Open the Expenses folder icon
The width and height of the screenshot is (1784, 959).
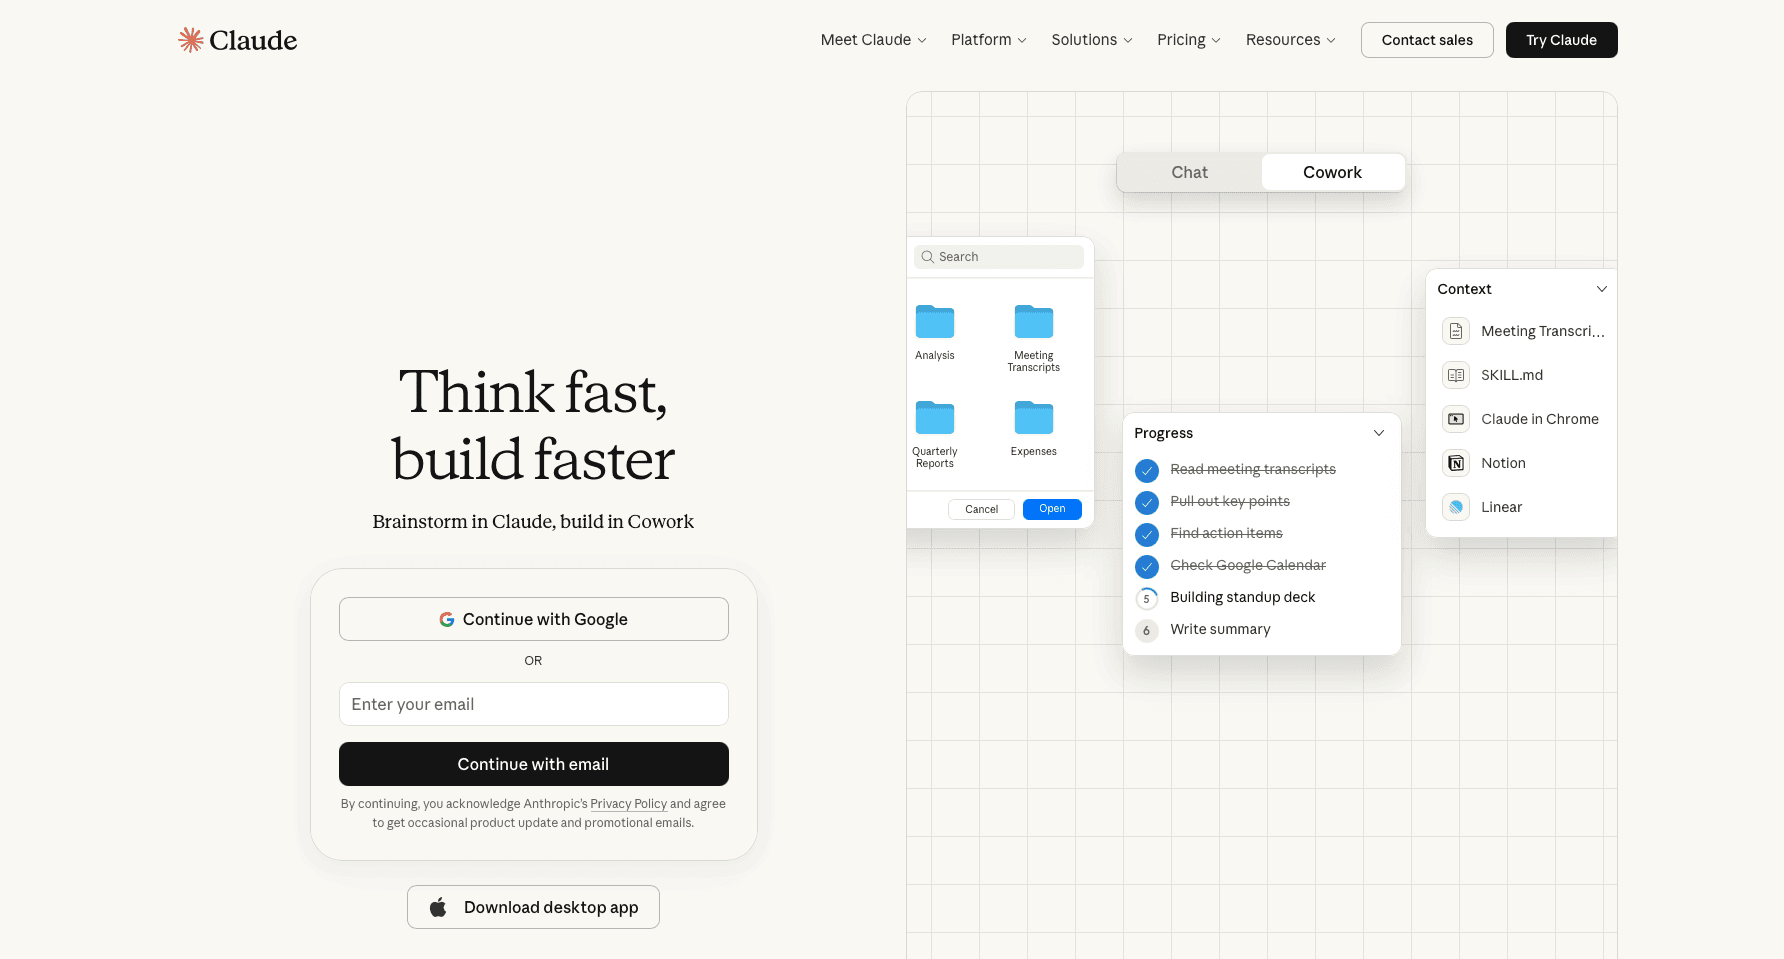(x=1034, y=418)
